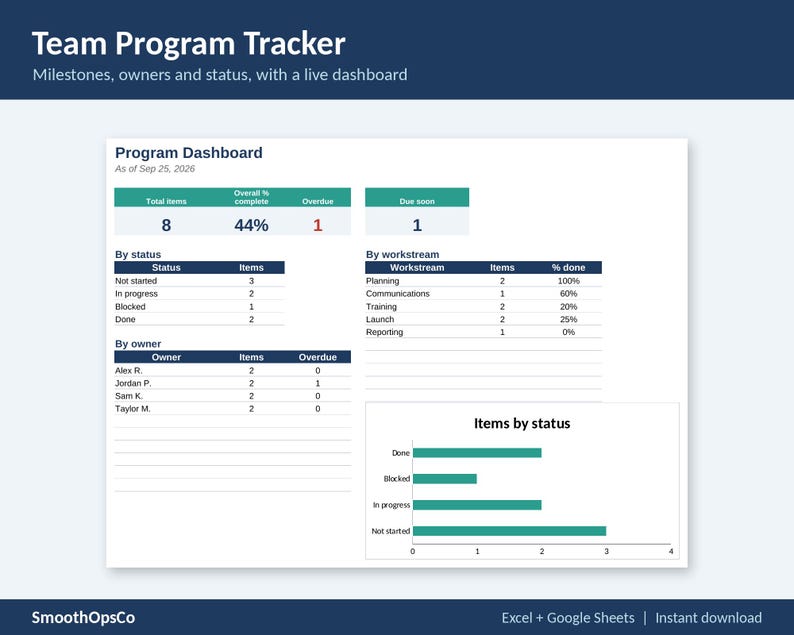794x635 pixels.
Task: Click the Workstream column header
Action: pyautogui.click(x=417, y=267)
